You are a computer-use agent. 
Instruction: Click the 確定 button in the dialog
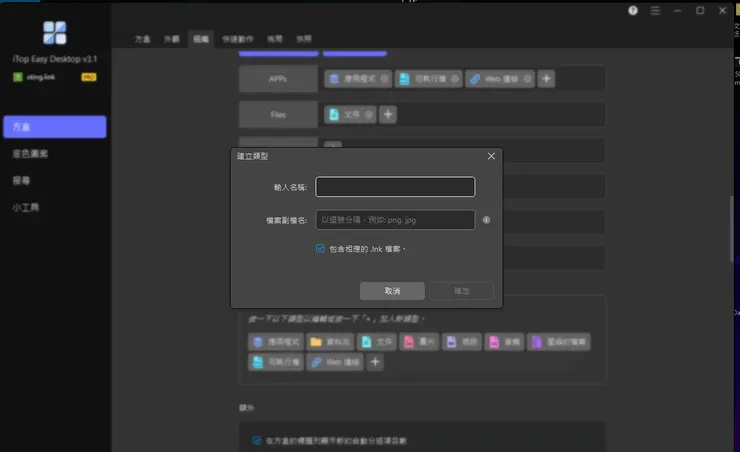pyautogui.click(x=462, y=291)
